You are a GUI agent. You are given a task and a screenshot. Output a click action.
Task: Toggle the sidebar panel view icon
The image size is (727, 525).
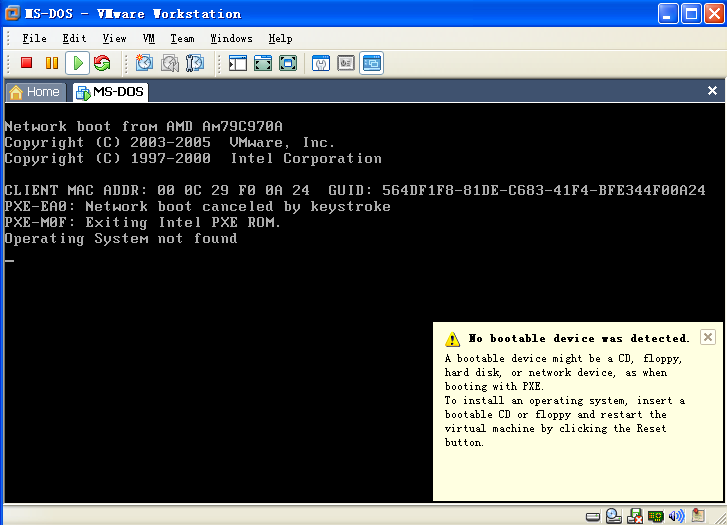click(x=238, y=63)
